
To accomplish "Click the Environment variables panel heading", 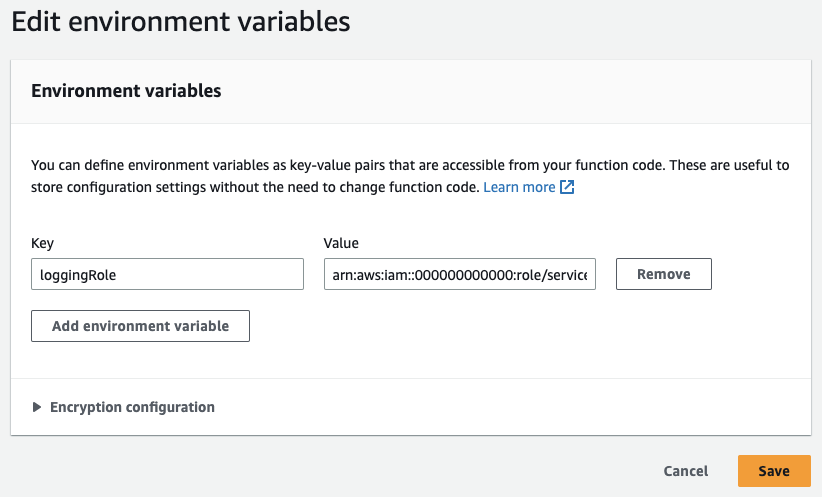I will point(126,91).
